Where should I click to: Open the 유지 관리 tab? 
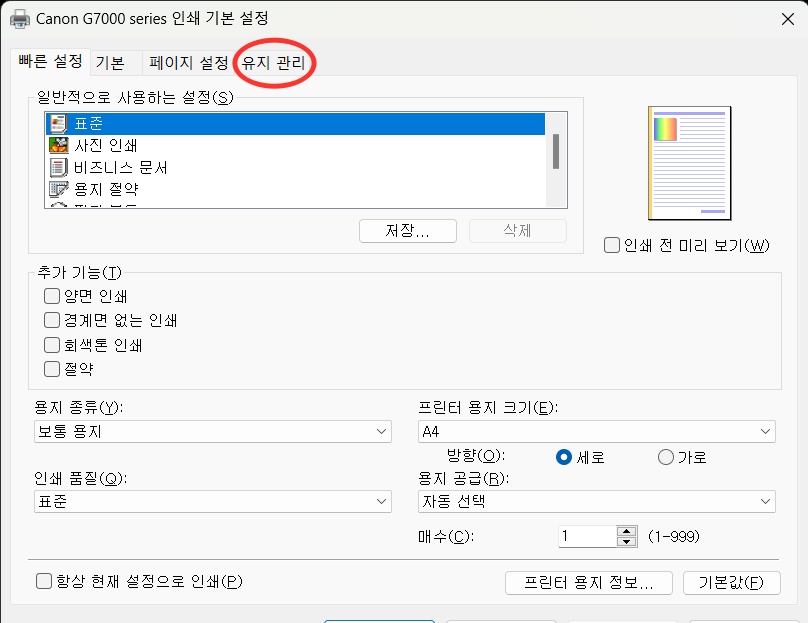point(273,63)
